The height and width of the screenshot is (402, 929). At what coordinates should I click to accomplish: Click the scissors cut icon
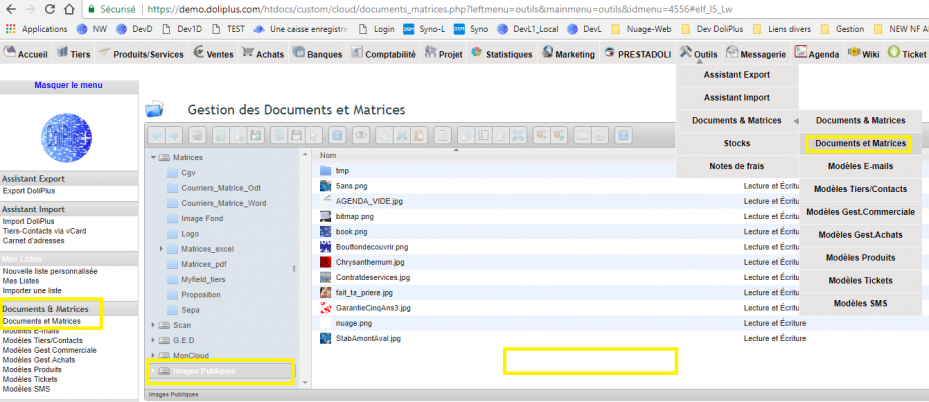click(402, 136)
